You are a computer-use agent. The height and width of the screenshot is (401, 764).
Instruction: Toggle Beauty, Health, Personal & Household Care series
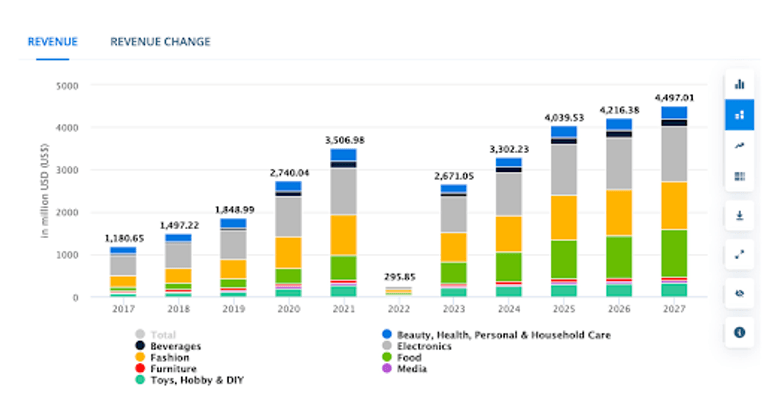click(x=496, y=335)
